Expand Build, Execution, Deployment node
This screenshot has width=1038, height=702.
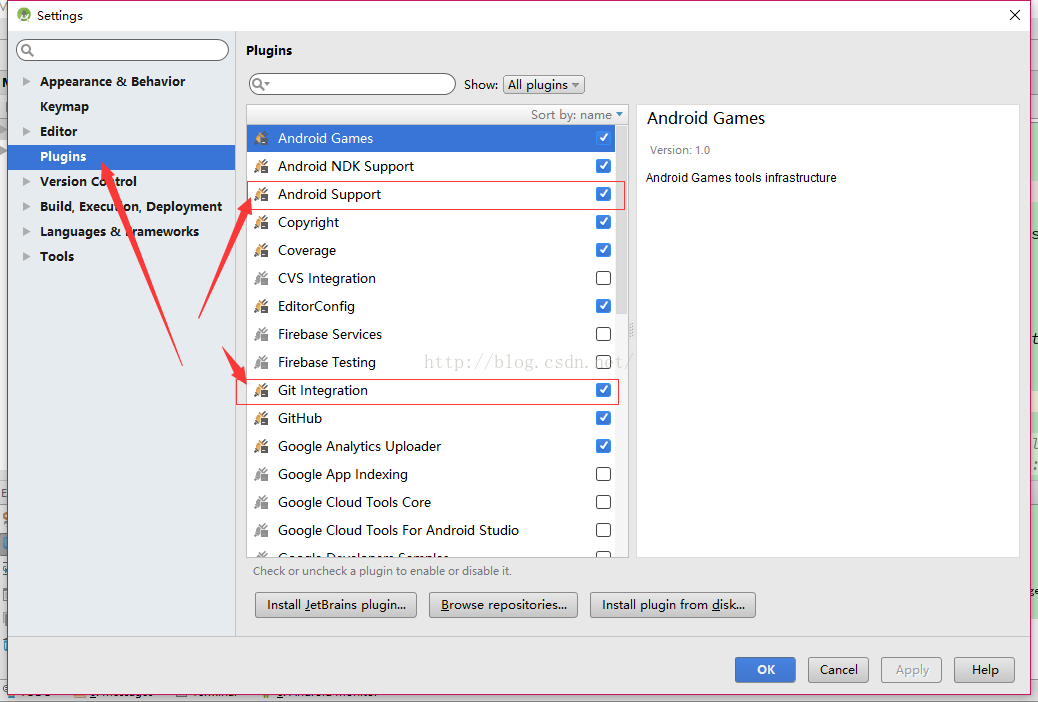pyautogui.click(x=26, y=207)
